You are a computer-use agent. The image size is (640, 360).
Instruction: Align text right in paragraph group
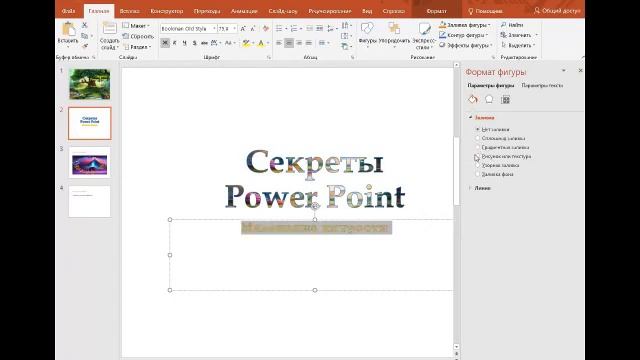point(299,43)
